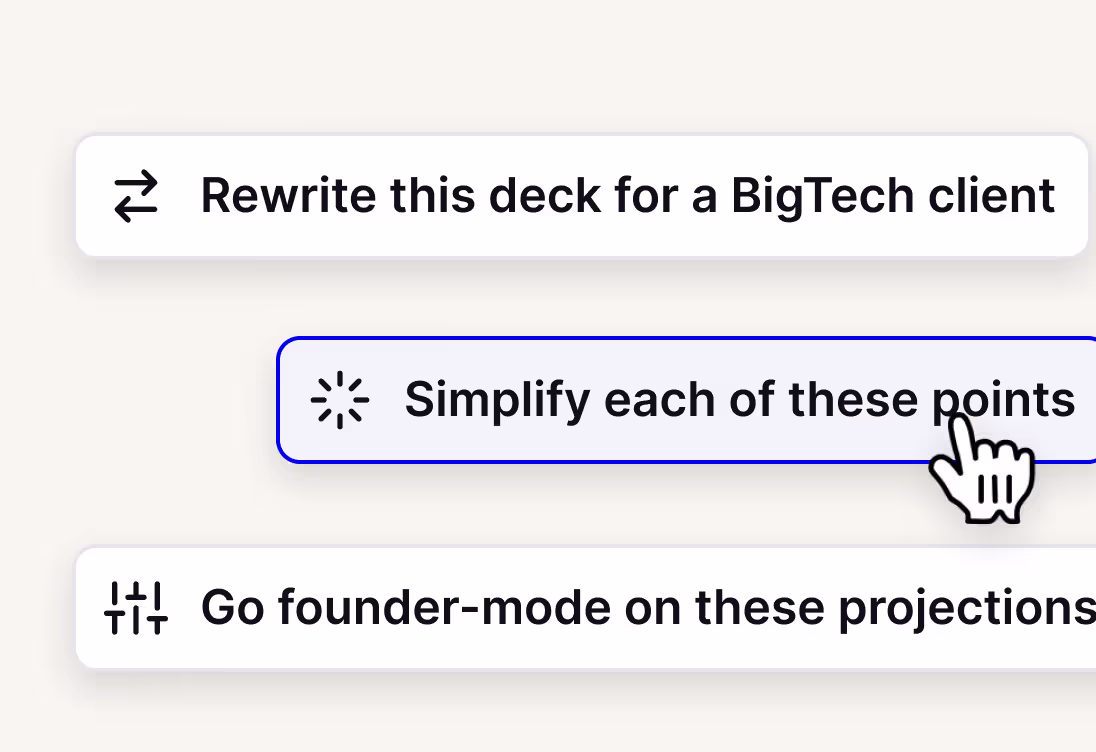Choose the icon left of 'Rewrite this deck'
The width and height of the screenshot is (1096, 752).
tap(136, 196)
